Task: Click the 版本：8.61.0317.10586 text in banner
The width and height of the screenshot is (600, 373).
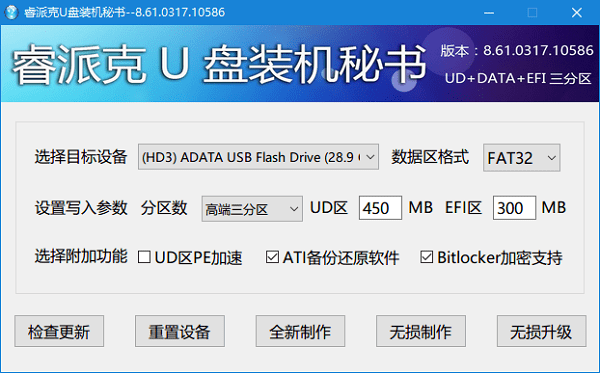Action: (517, 50)
